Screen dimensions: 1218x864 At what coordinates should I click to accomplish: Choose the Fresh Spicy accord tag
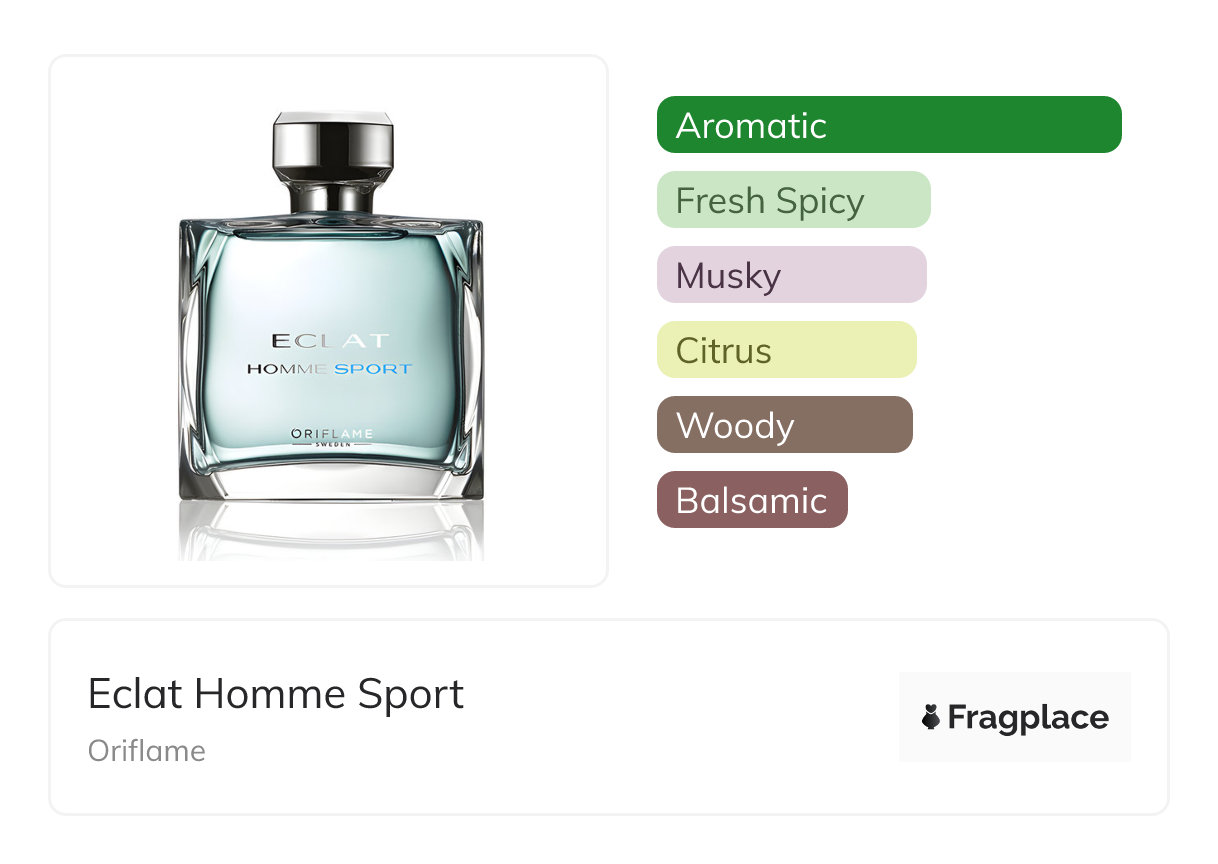[x=793, y=200]
